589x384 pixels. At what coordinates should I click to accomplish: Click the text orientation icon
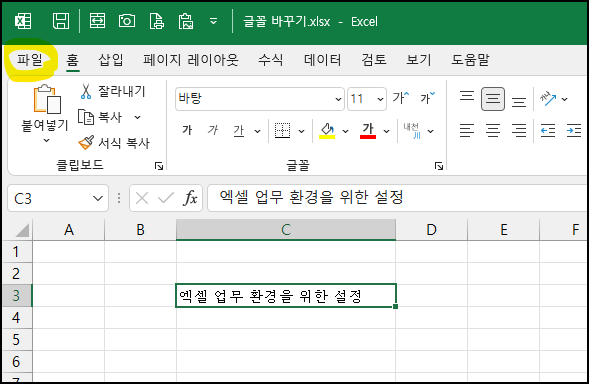pyautogui.click(x=548, y=98)
